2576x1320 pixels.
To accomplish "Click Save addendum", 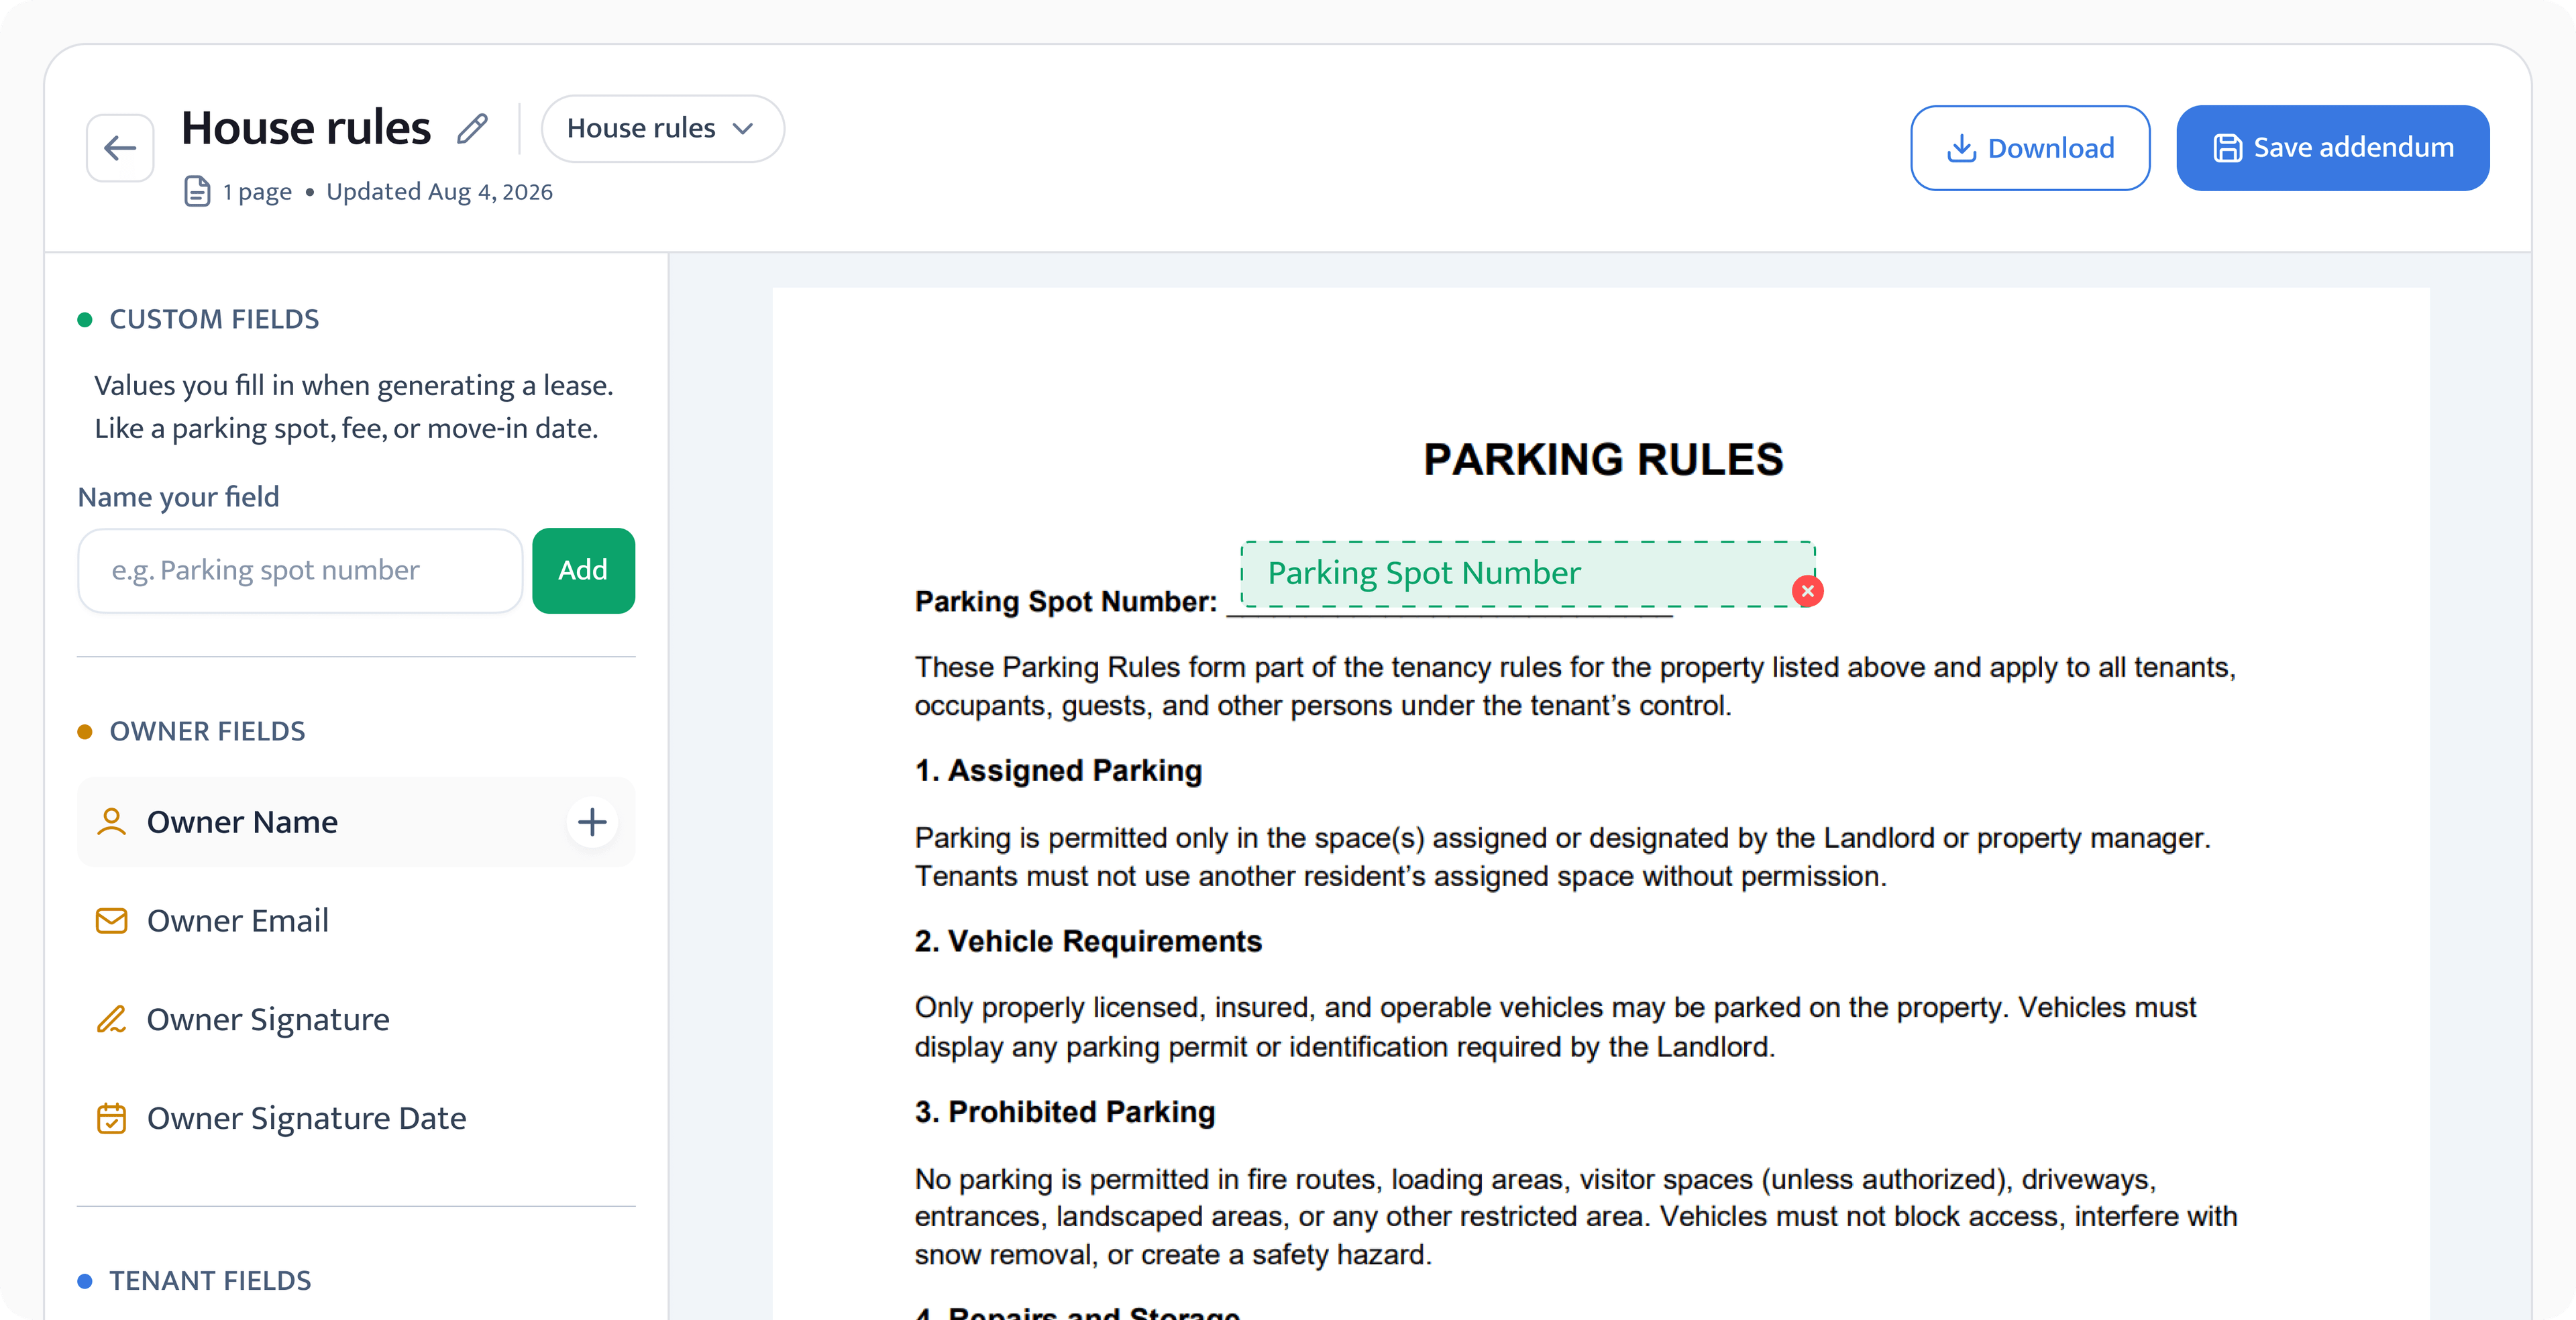I will 2332,148.
